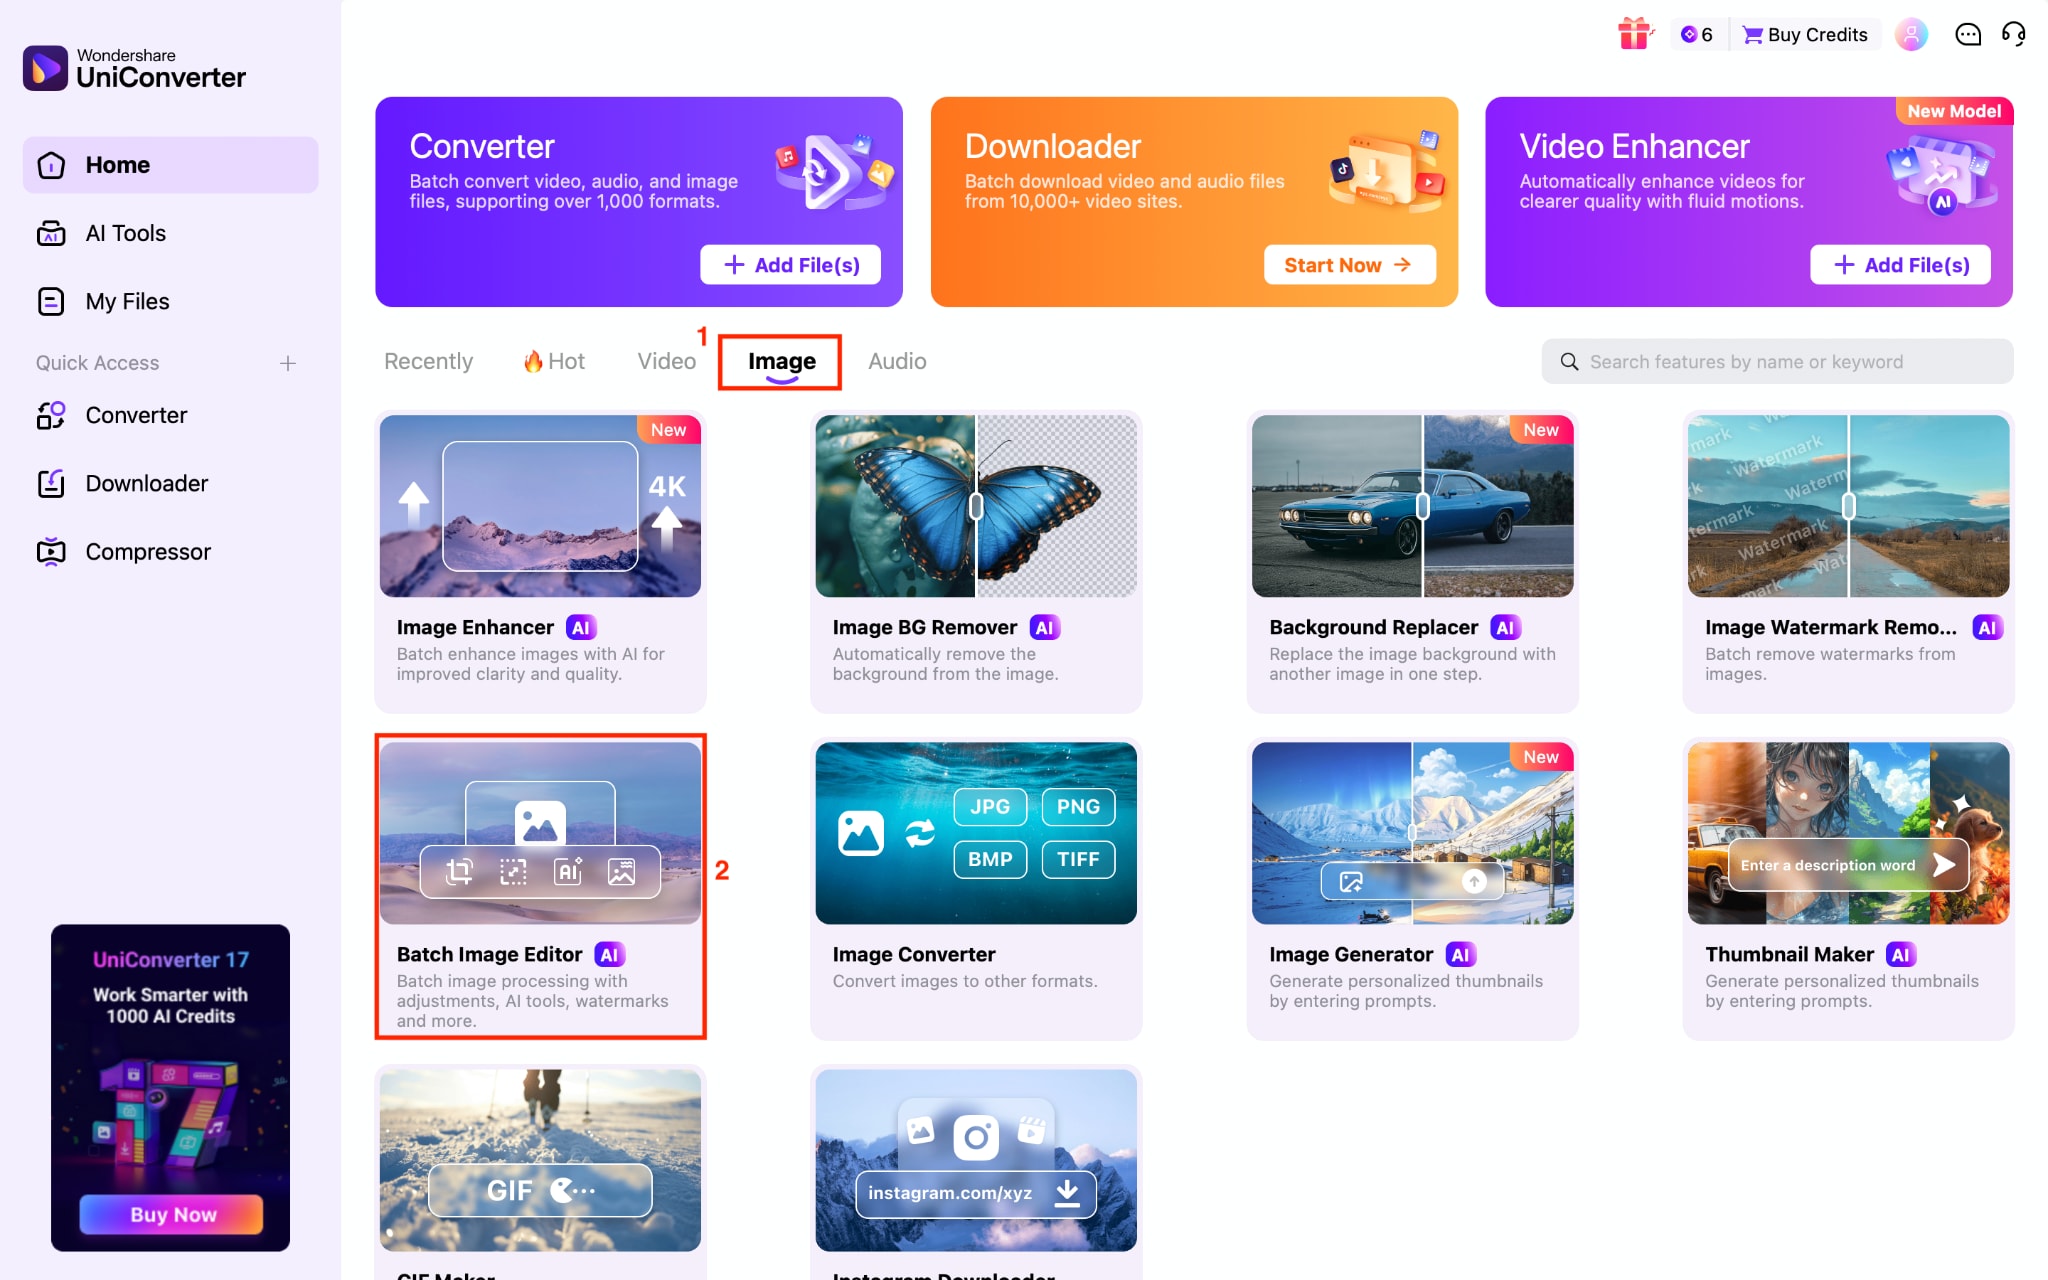Viewport: 2048px width, 1280px height.
Task: Click Start Now in Downloader banner
Action: [1349, 265]
